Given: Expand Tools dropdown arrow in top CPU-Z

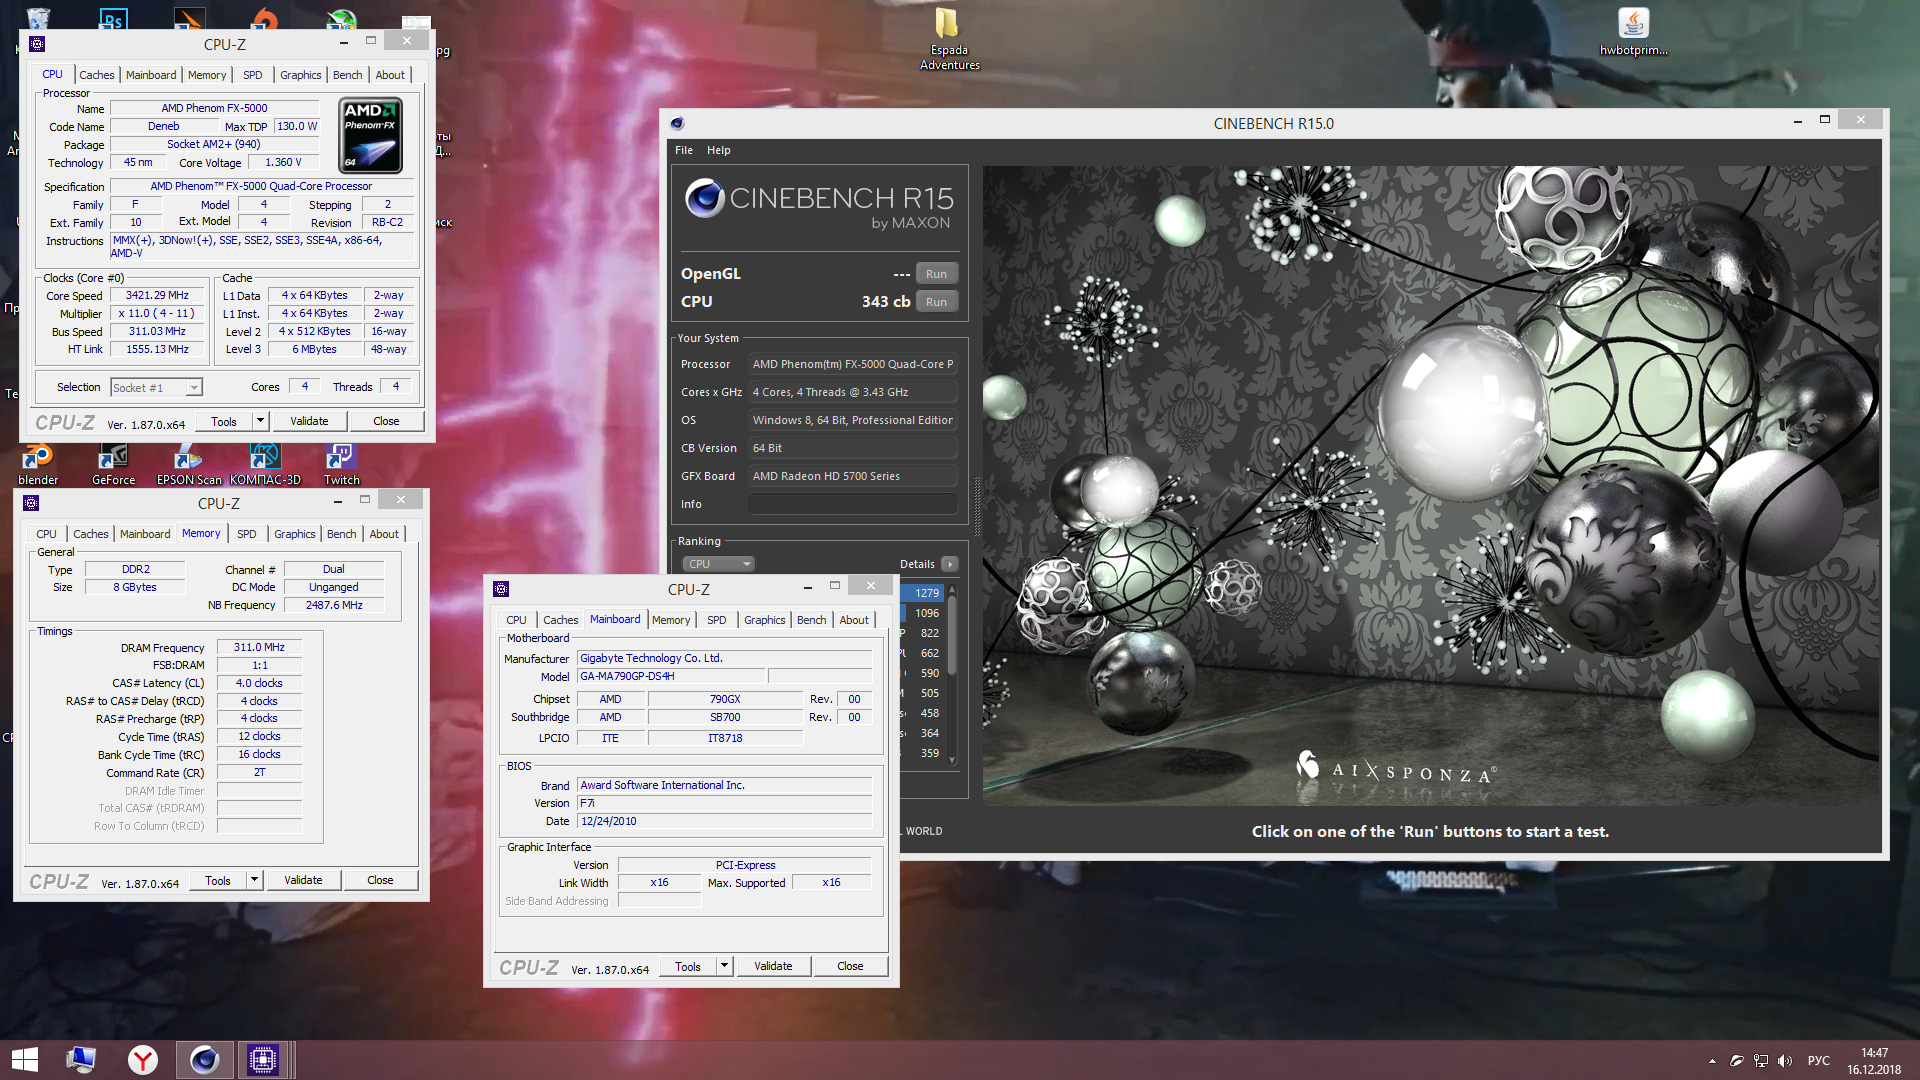Looking at the screenshot, I should (x=260, y=421).
